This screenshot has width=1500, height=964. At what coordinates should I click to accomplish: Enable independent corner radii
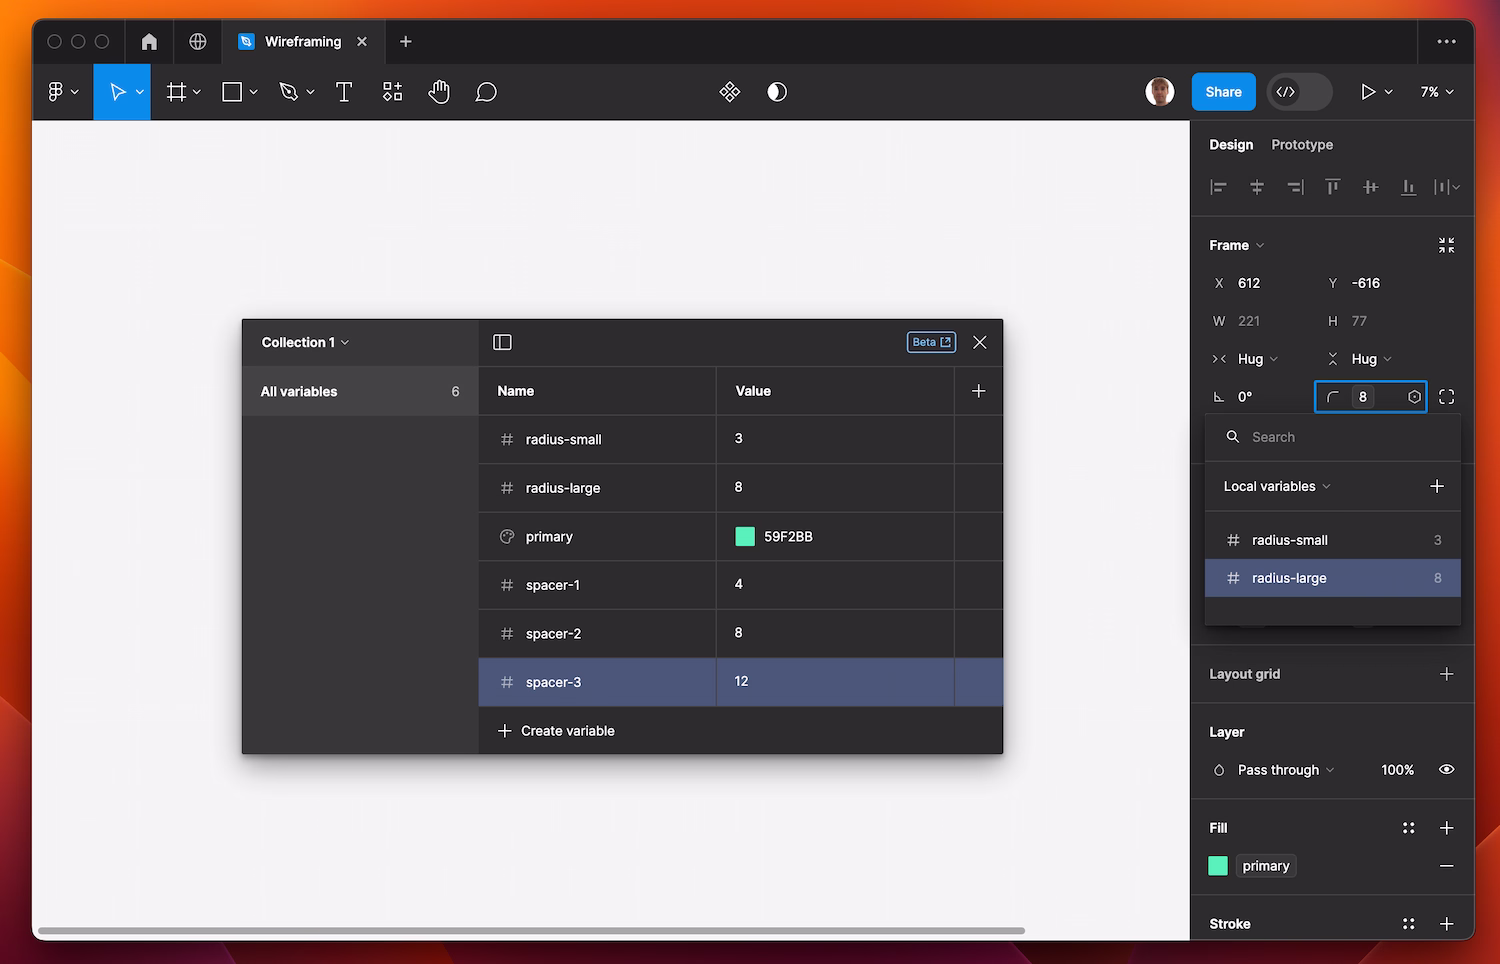coord(1447,396)
